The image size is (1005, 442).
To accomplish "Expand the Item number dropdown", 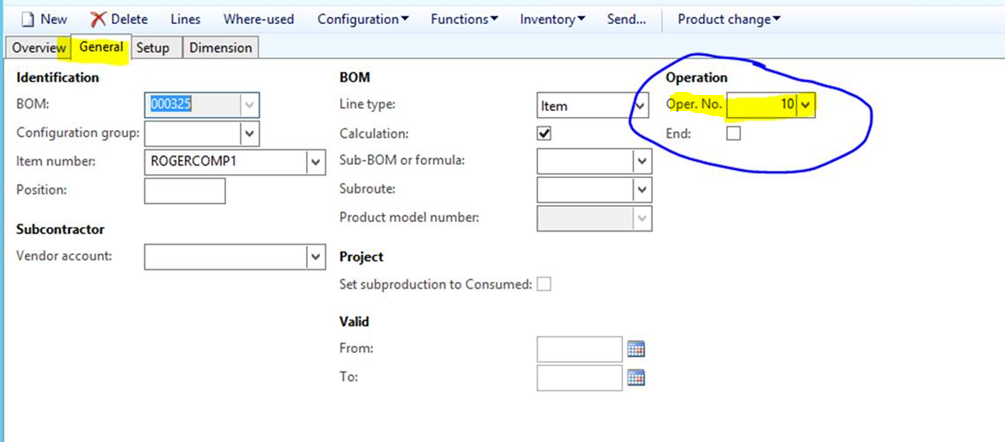I will (x=316, y=162).
